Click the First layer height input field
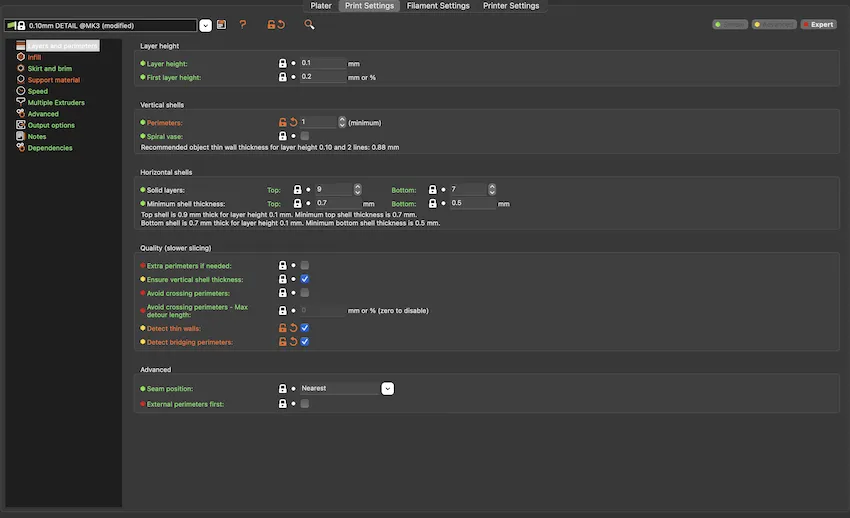 323,77
